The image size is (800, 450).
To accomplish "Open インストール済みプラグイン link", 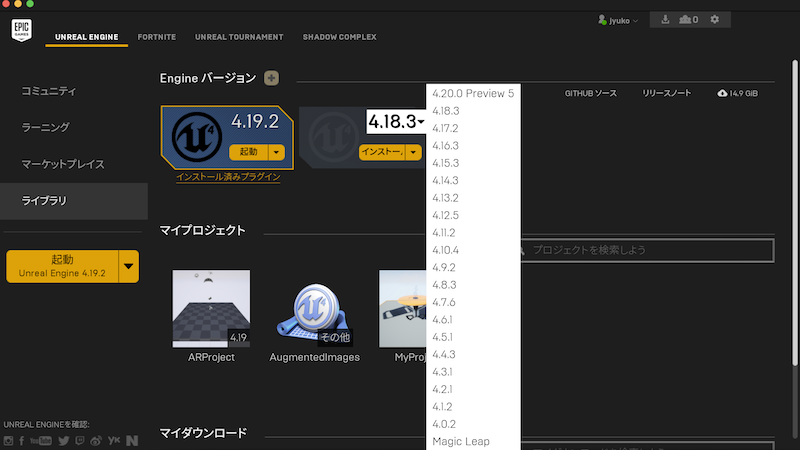I will (x=228, y=177).
